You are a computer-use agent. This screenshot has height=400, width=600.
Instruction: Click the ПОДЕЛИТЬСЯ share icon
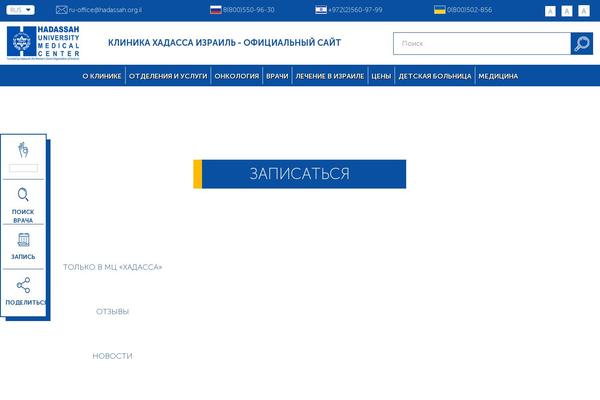[x=23, y=285]
